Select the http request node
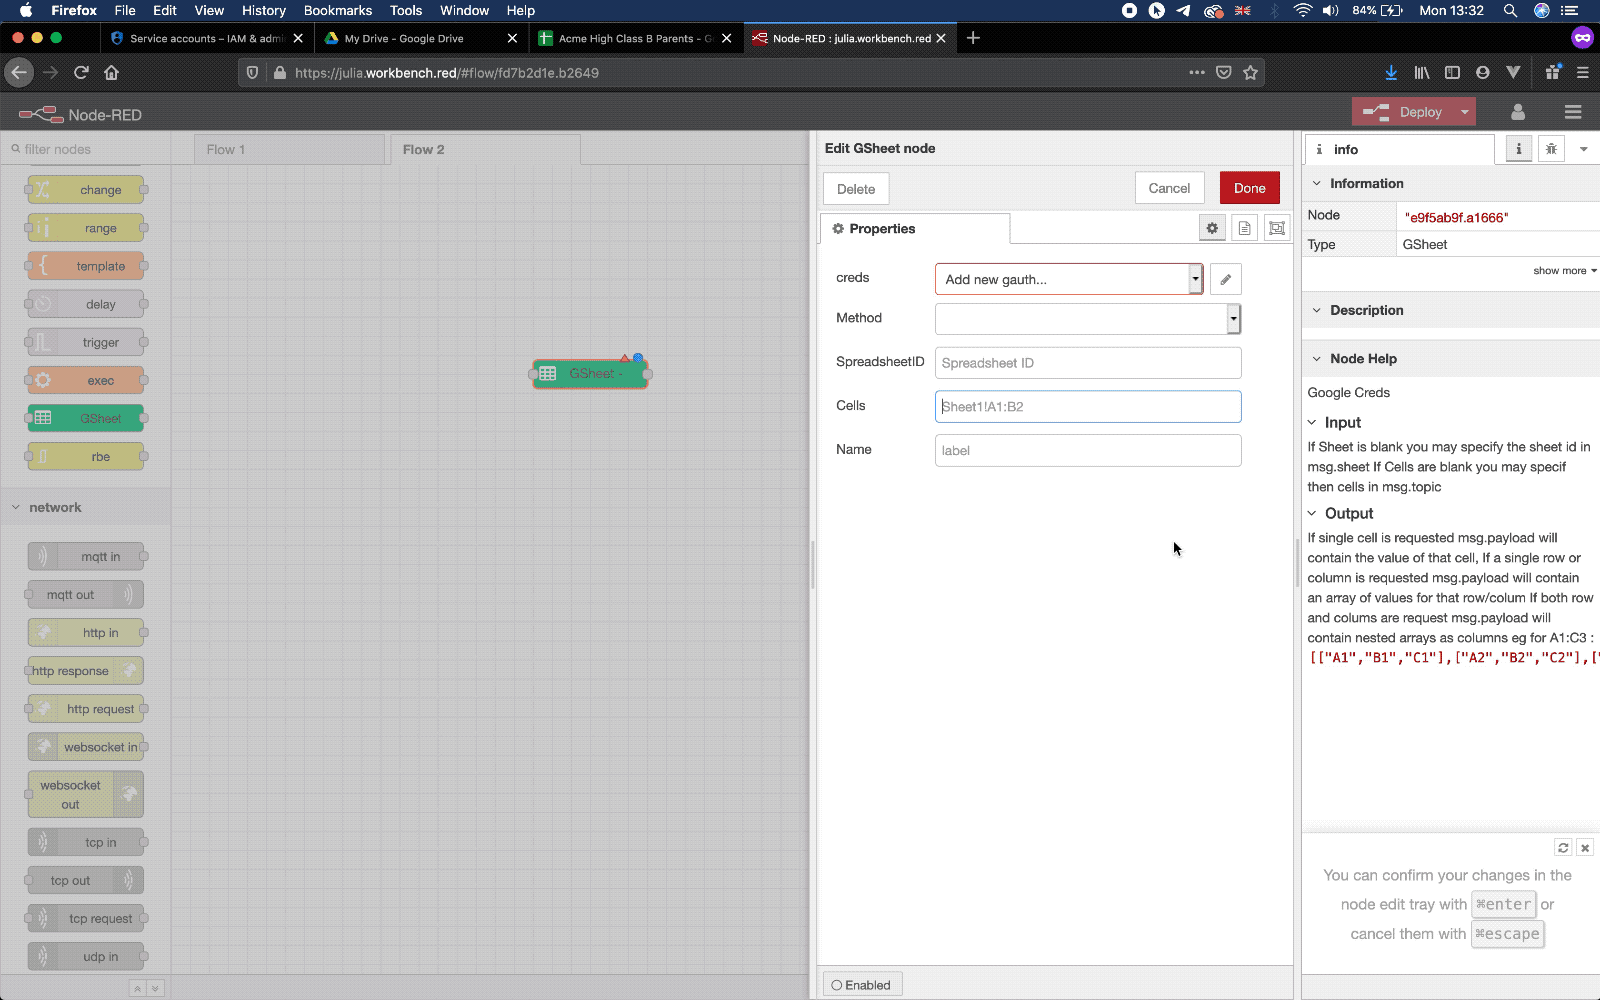 tap(86, 708)
